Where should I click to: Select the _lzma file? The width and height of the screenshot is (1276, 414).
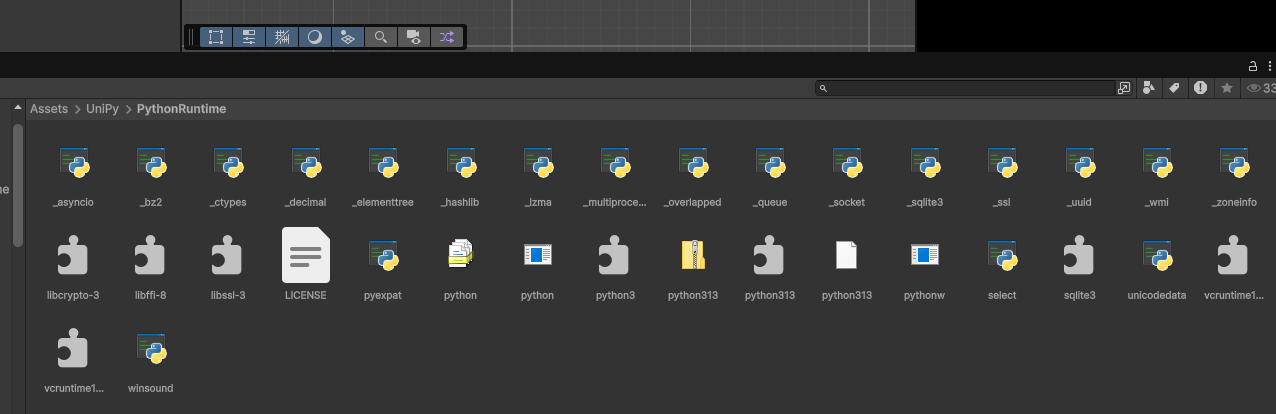tap(537, 178)
